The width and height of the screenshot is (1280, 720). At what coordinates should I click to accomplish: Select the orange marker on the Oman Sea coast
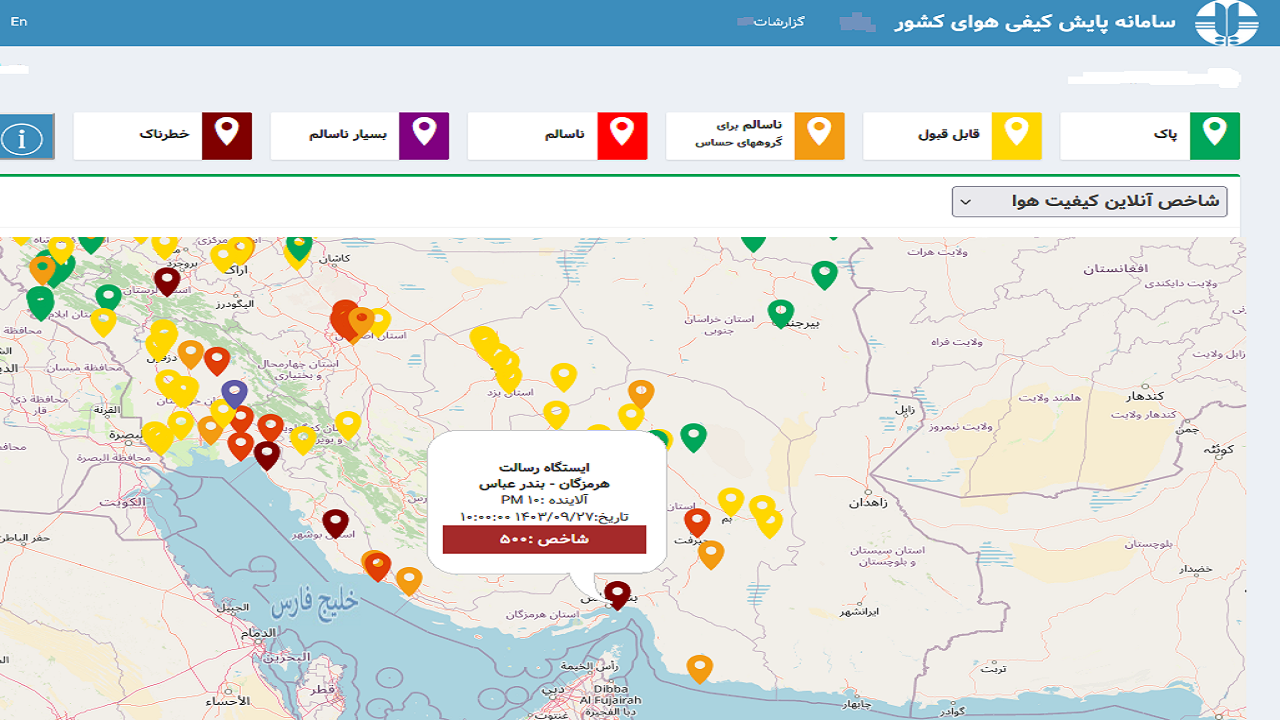click(700, 669)
